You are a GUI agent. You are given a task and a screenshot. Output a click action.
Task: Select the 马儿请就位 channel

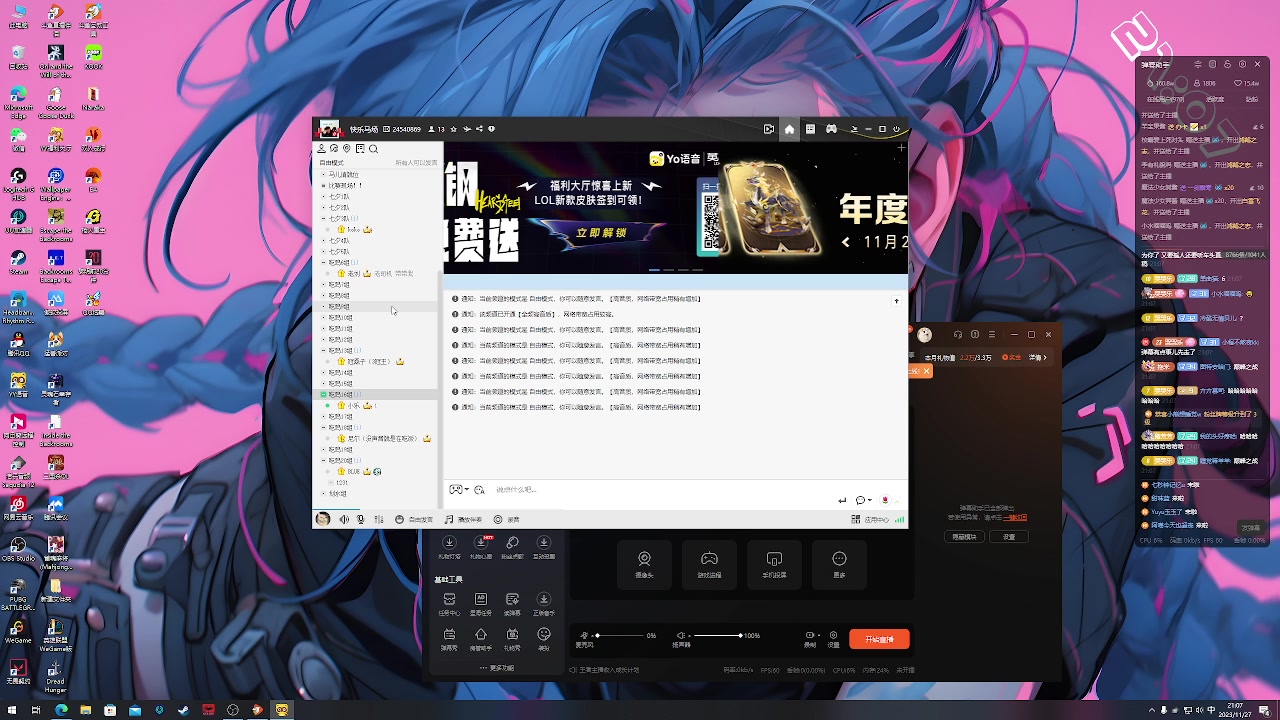[x=343, y=174]
